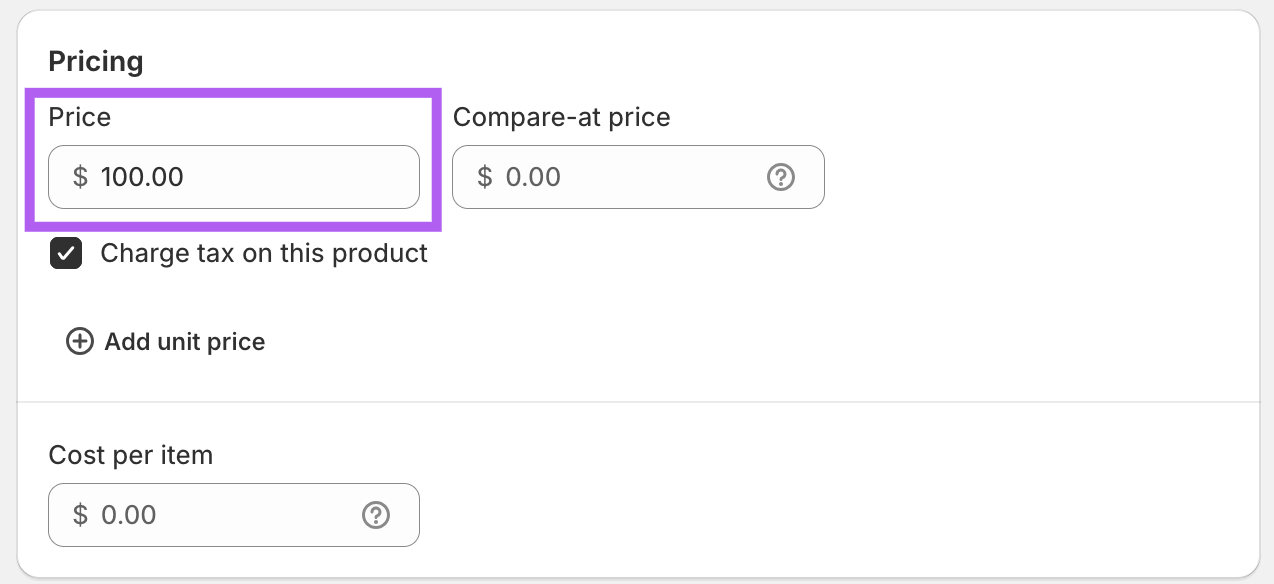Click the 0.00 placeholder in Cost per item
Screen dimensions: 1274x584
point(129,515)
